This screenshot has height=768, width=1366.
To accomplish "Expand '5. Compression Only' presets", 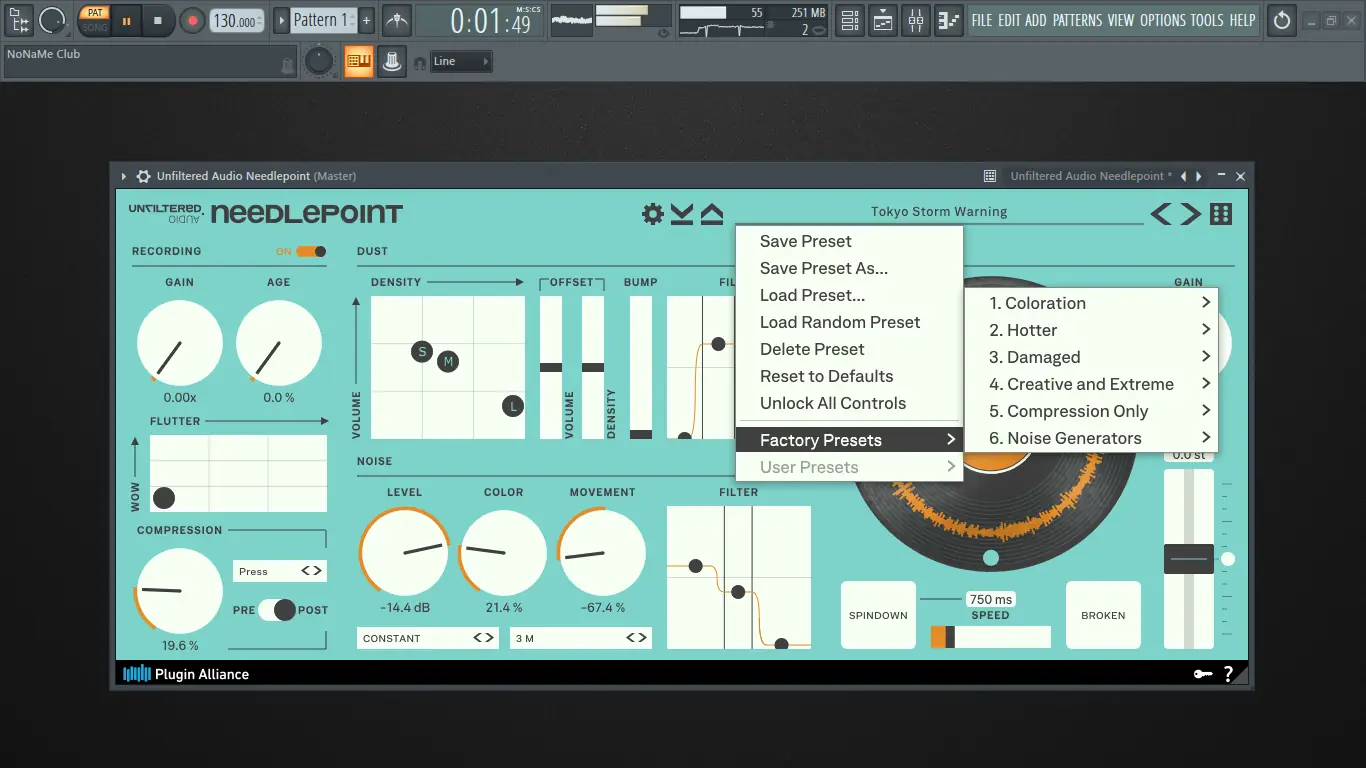I will (1092, 411).
